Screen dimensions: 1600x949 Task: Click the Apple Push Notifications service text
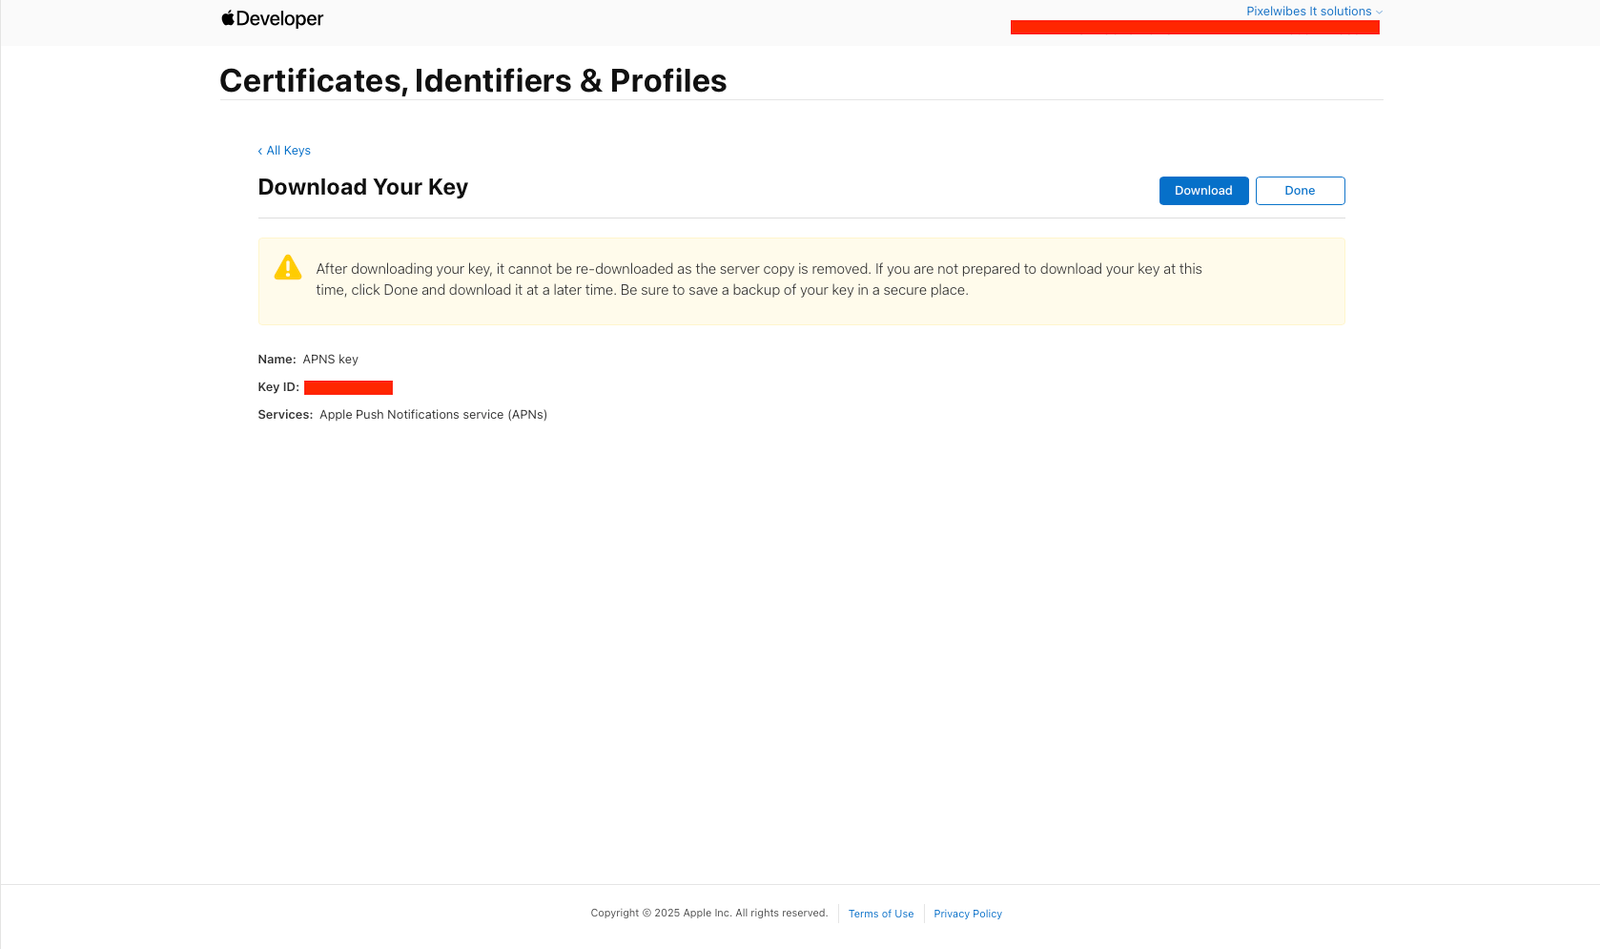pos(433,415)
